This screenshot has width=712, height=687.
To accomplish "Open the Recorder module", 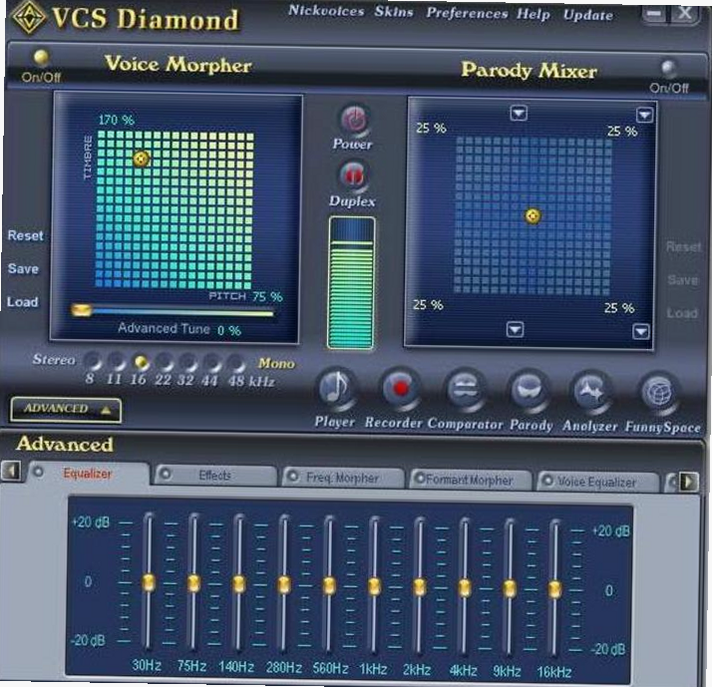I will pyautogui.click(x=400, y=389).
